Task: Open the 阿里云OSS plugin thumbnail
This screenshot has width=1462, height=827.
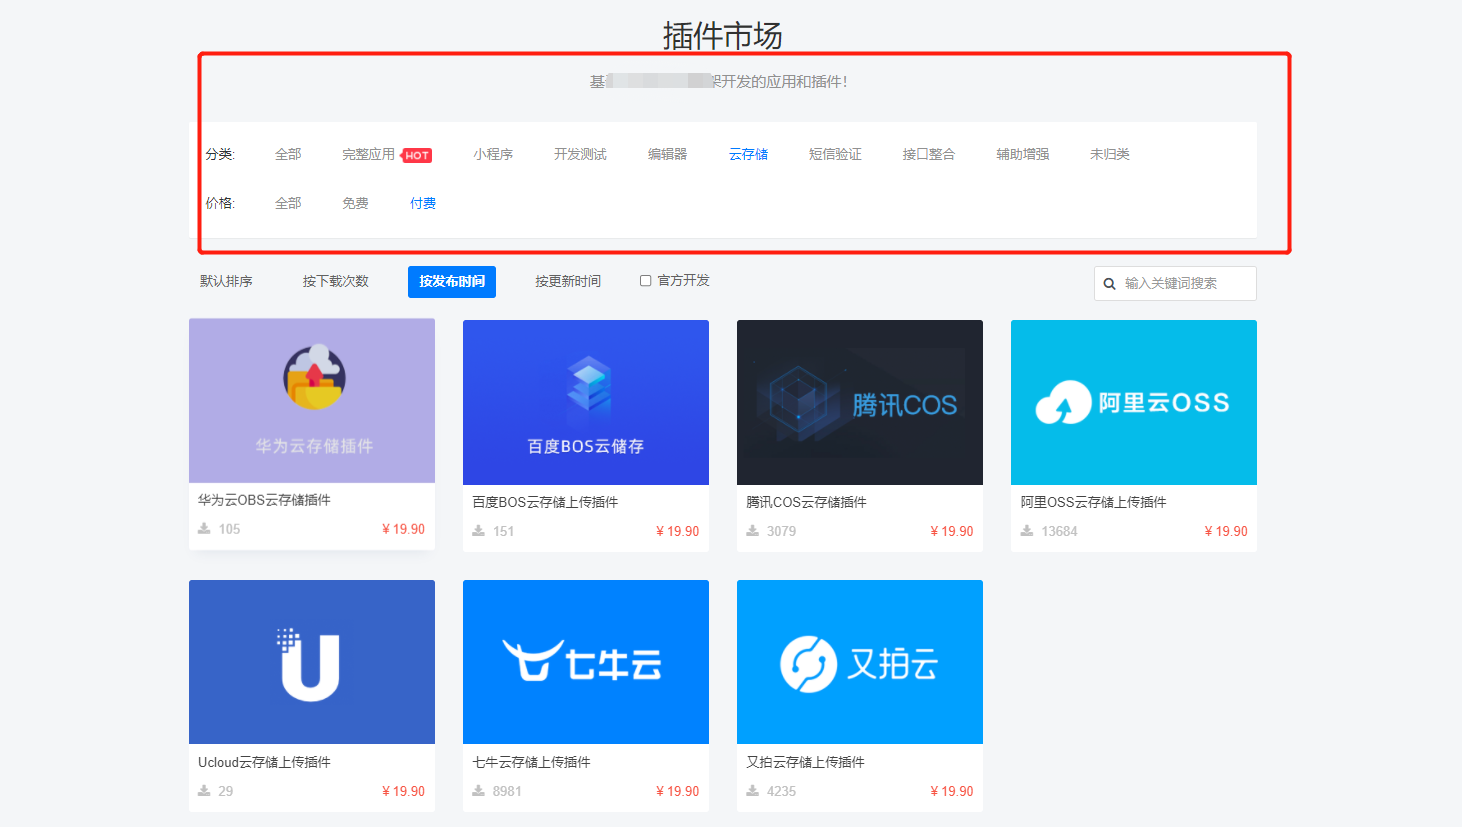Action: point(1134,402)
